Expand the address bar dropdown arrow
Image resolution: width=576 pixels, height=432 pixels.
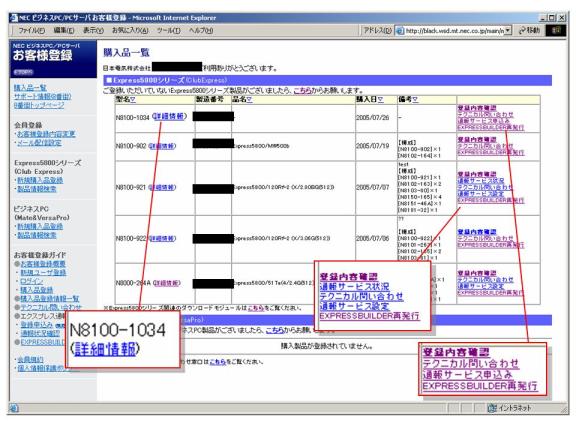[507, 30]
